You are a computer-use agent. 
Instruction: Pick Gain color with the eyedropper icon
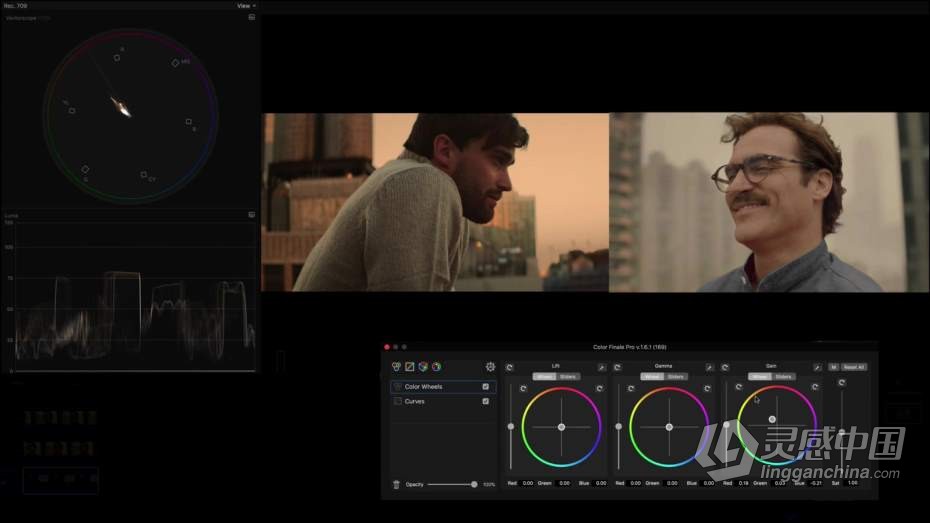tap(817, 368)
